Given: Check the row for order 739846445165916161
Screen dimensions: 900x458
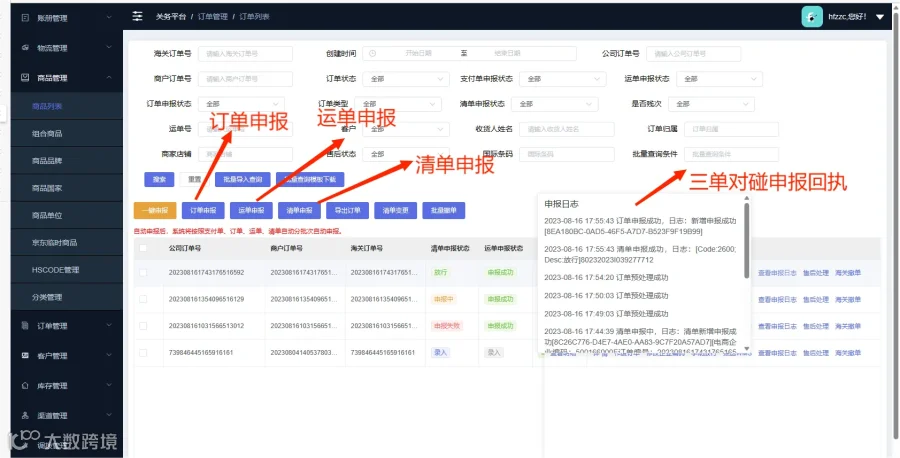Looking at the screenshot, I should coord(143,352).
